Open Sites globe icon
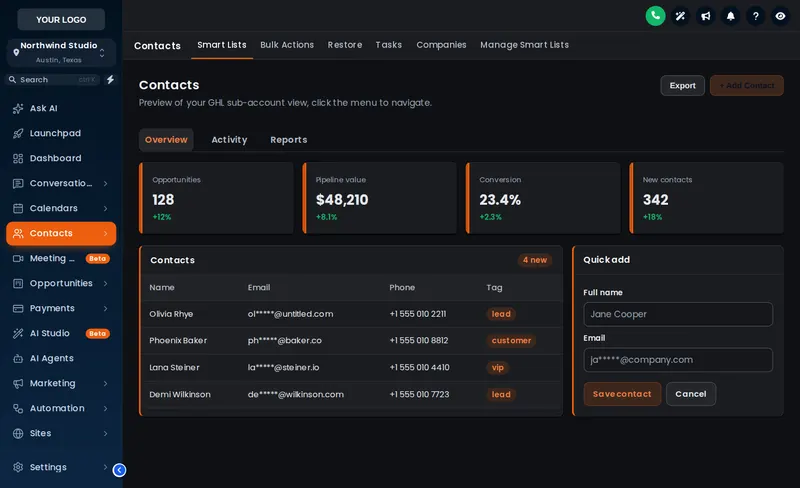Image resolution: width=800 pixels, height=488 pixels. (x=18, y=433)
